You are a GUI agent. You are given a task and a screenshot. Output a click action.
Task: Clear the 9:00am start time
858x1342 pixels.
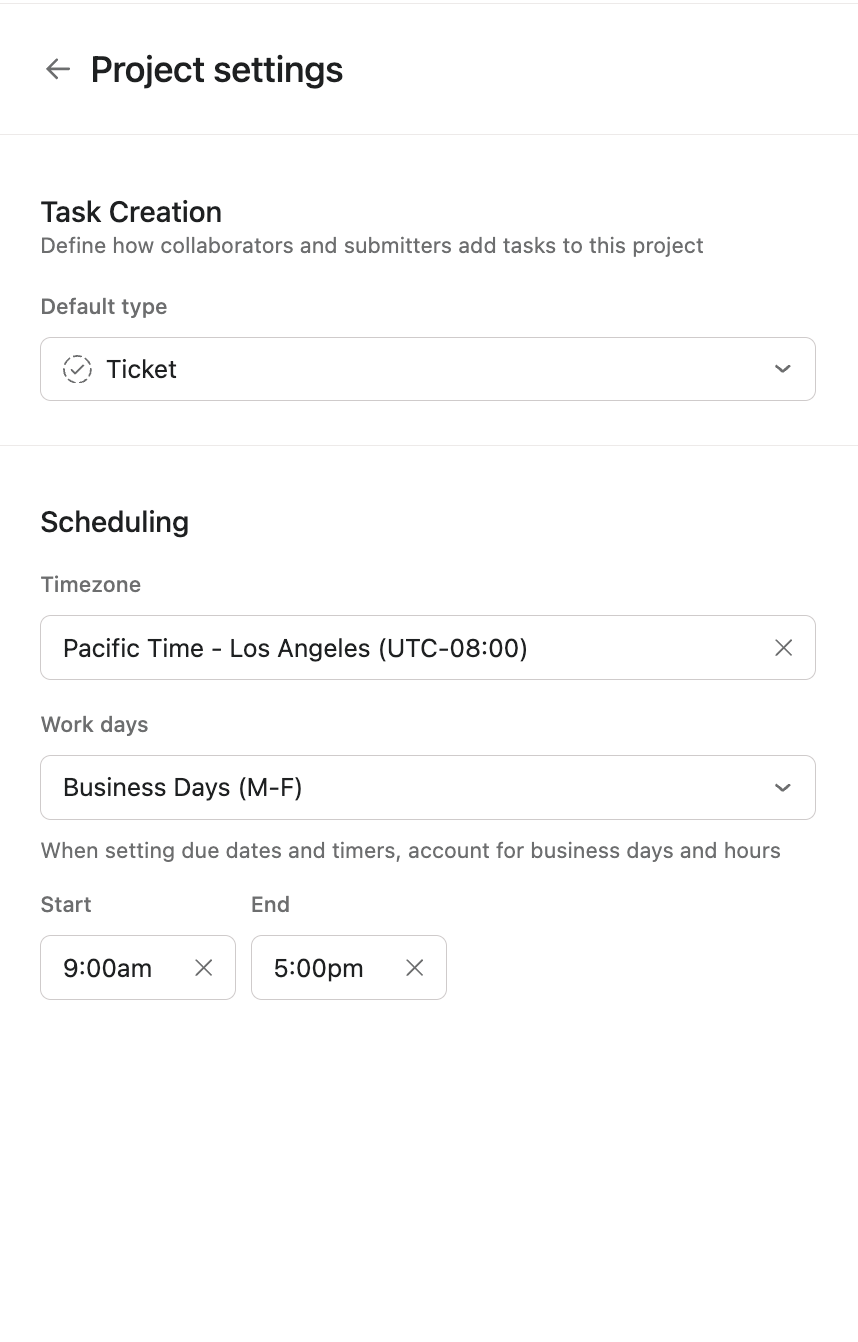pos(203,967)
